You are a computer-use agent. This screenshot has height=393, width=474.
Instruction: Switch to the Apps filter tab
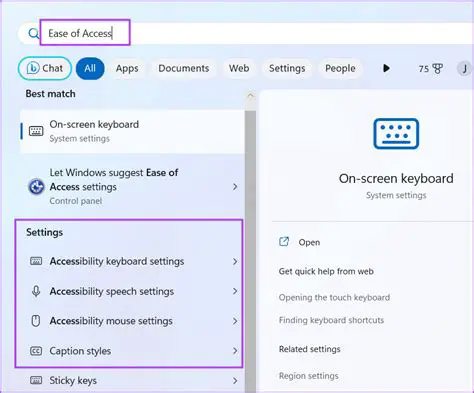click(x=127, y=68)
